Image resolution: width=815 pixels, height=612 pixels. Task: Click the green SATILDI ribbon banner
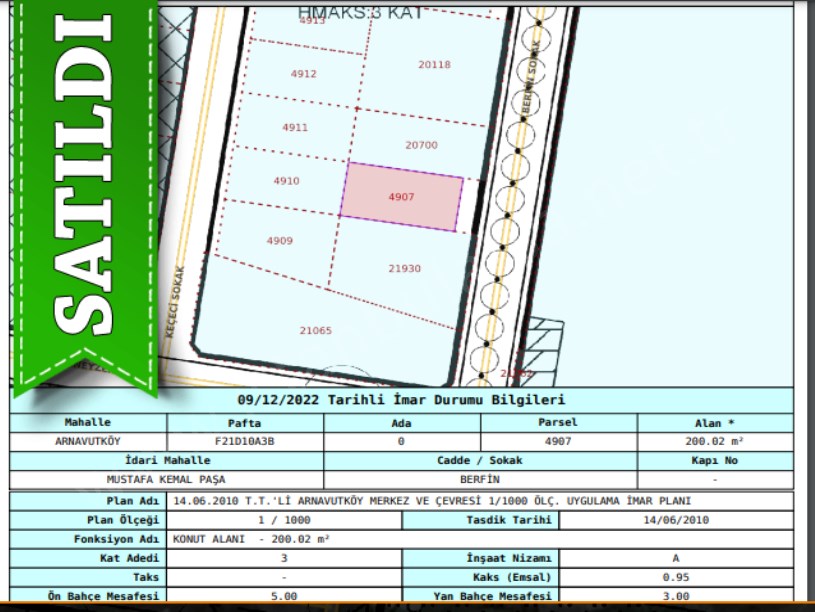click(84, 190)
